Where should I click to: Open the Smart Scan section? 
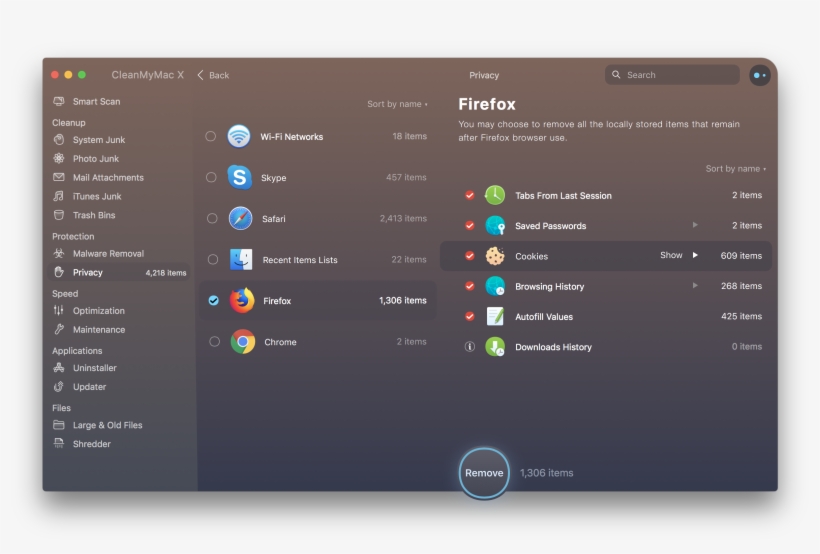pos(96,101)
